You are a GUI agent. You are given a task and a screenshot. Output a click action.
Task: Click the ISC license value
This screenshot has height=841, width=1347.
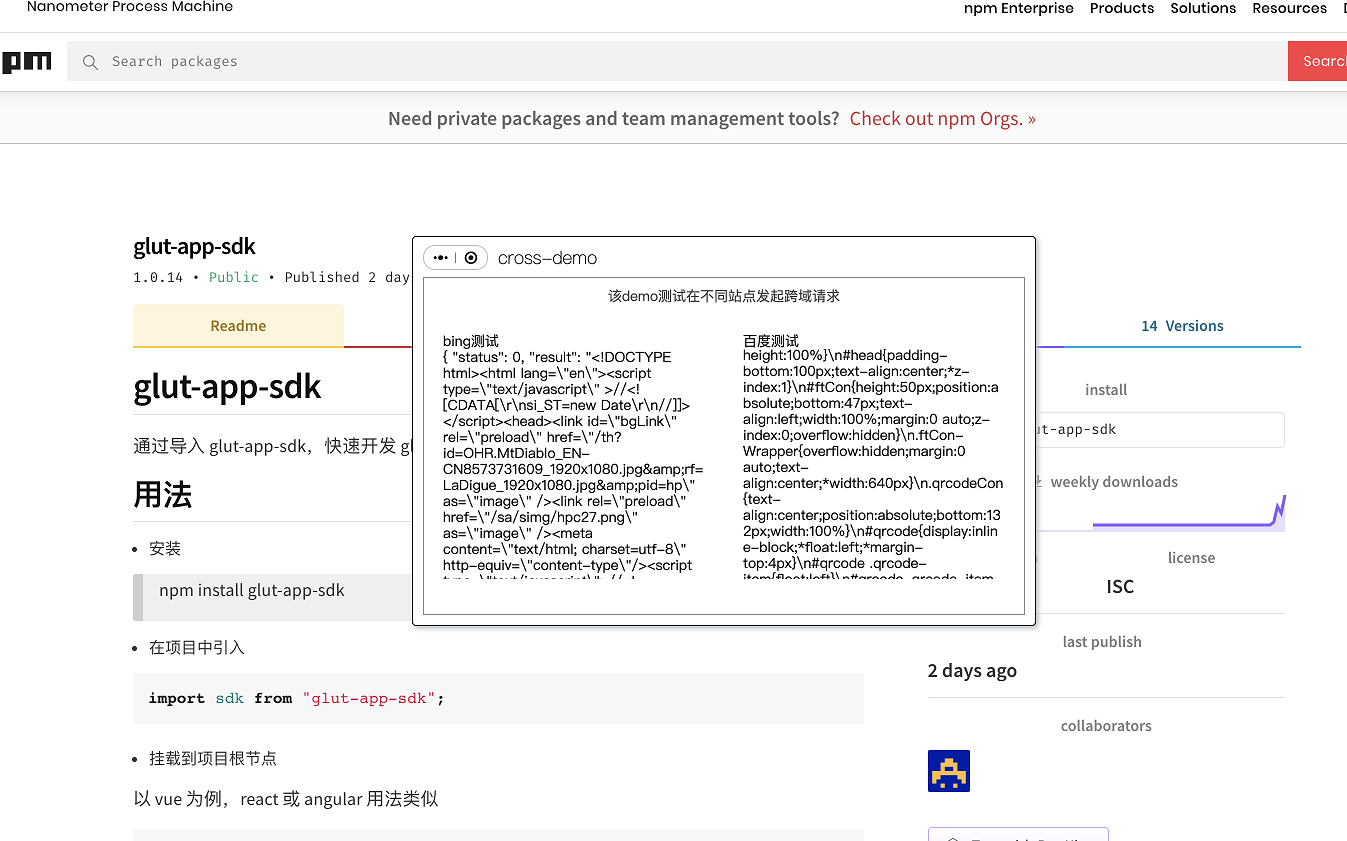point(1120,587)
